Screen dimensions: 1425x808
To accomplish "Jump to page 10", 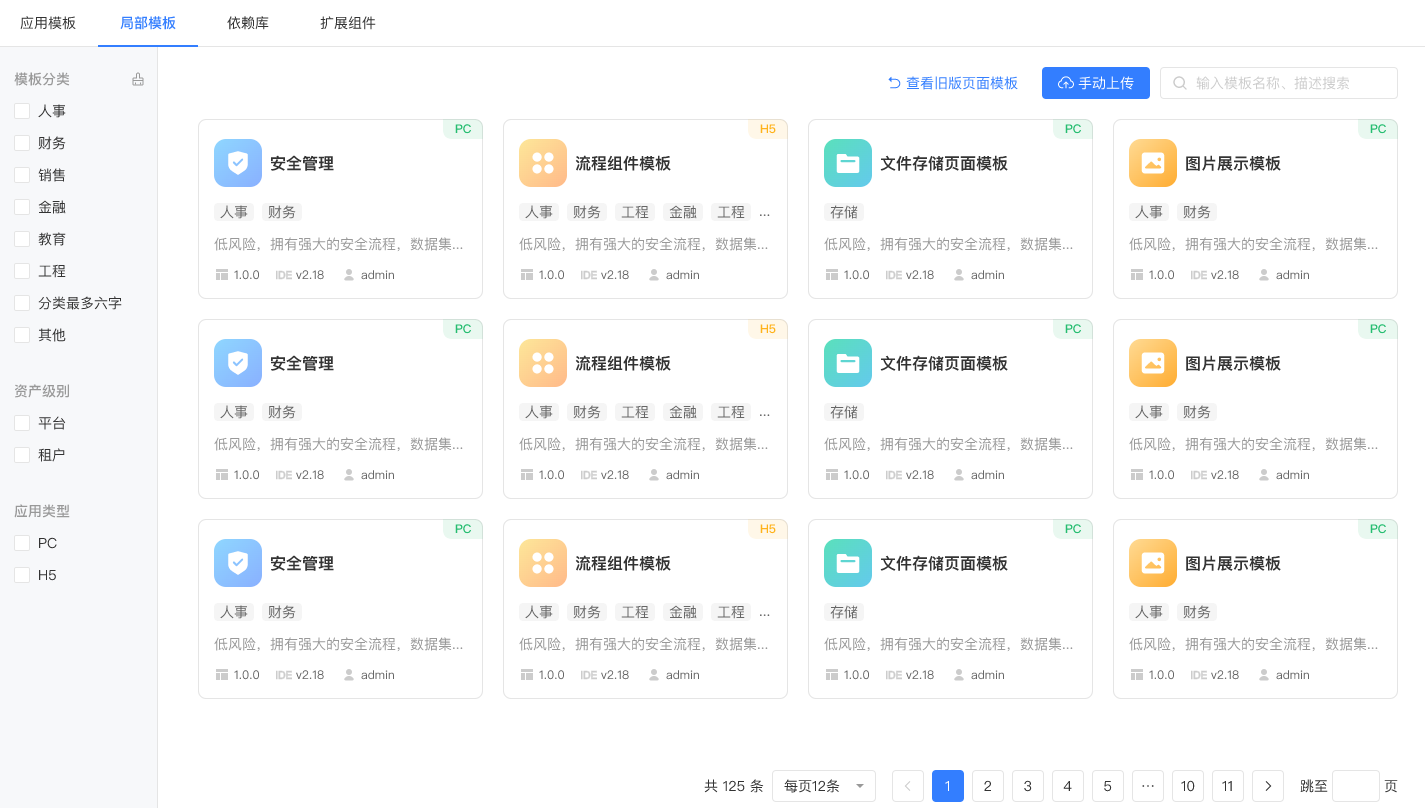I will pyautogui.click(x=1188, y=786).
